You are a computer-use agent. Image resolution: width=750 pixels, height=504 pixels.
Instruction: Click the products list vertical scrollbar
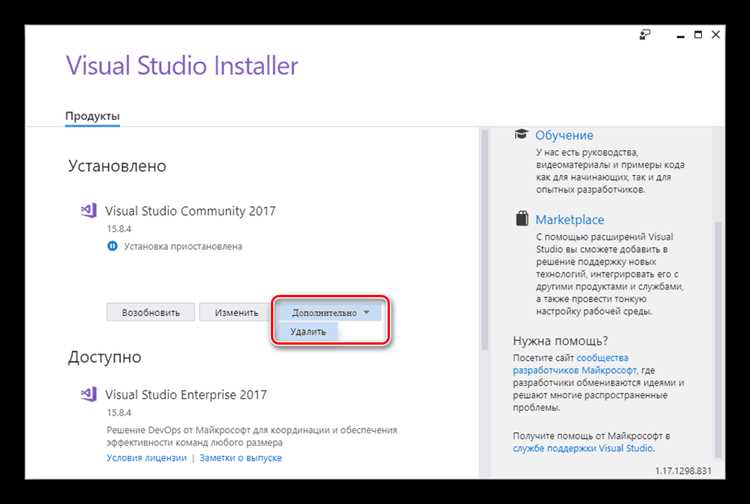(484, 239)
